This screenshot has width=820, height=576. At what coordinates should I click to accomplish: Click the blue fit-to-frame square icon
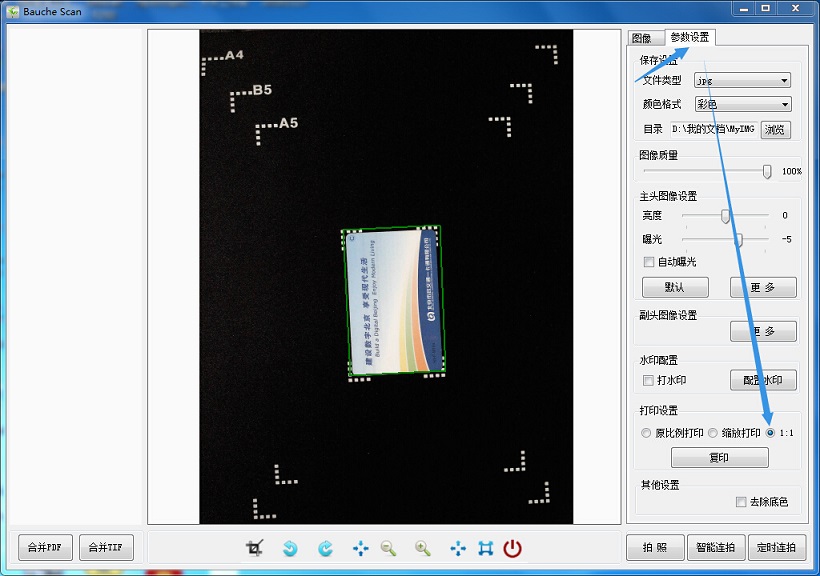click(x=486, y=548)
